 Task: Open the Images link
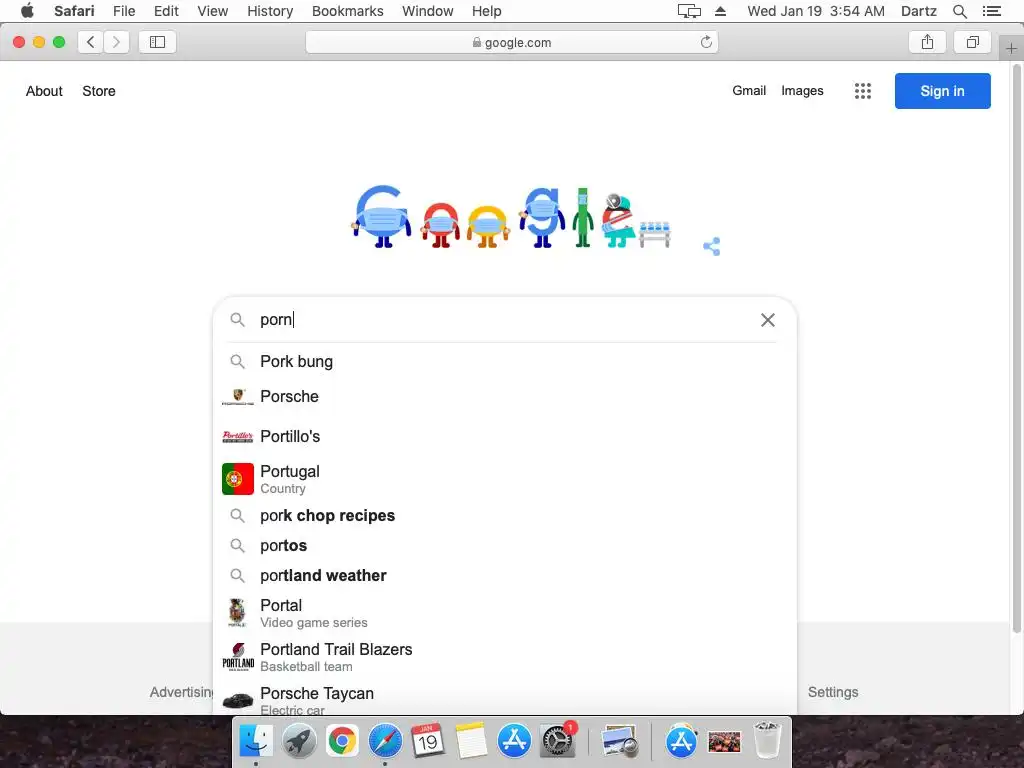pyautogui.click(x=802, y=91)
